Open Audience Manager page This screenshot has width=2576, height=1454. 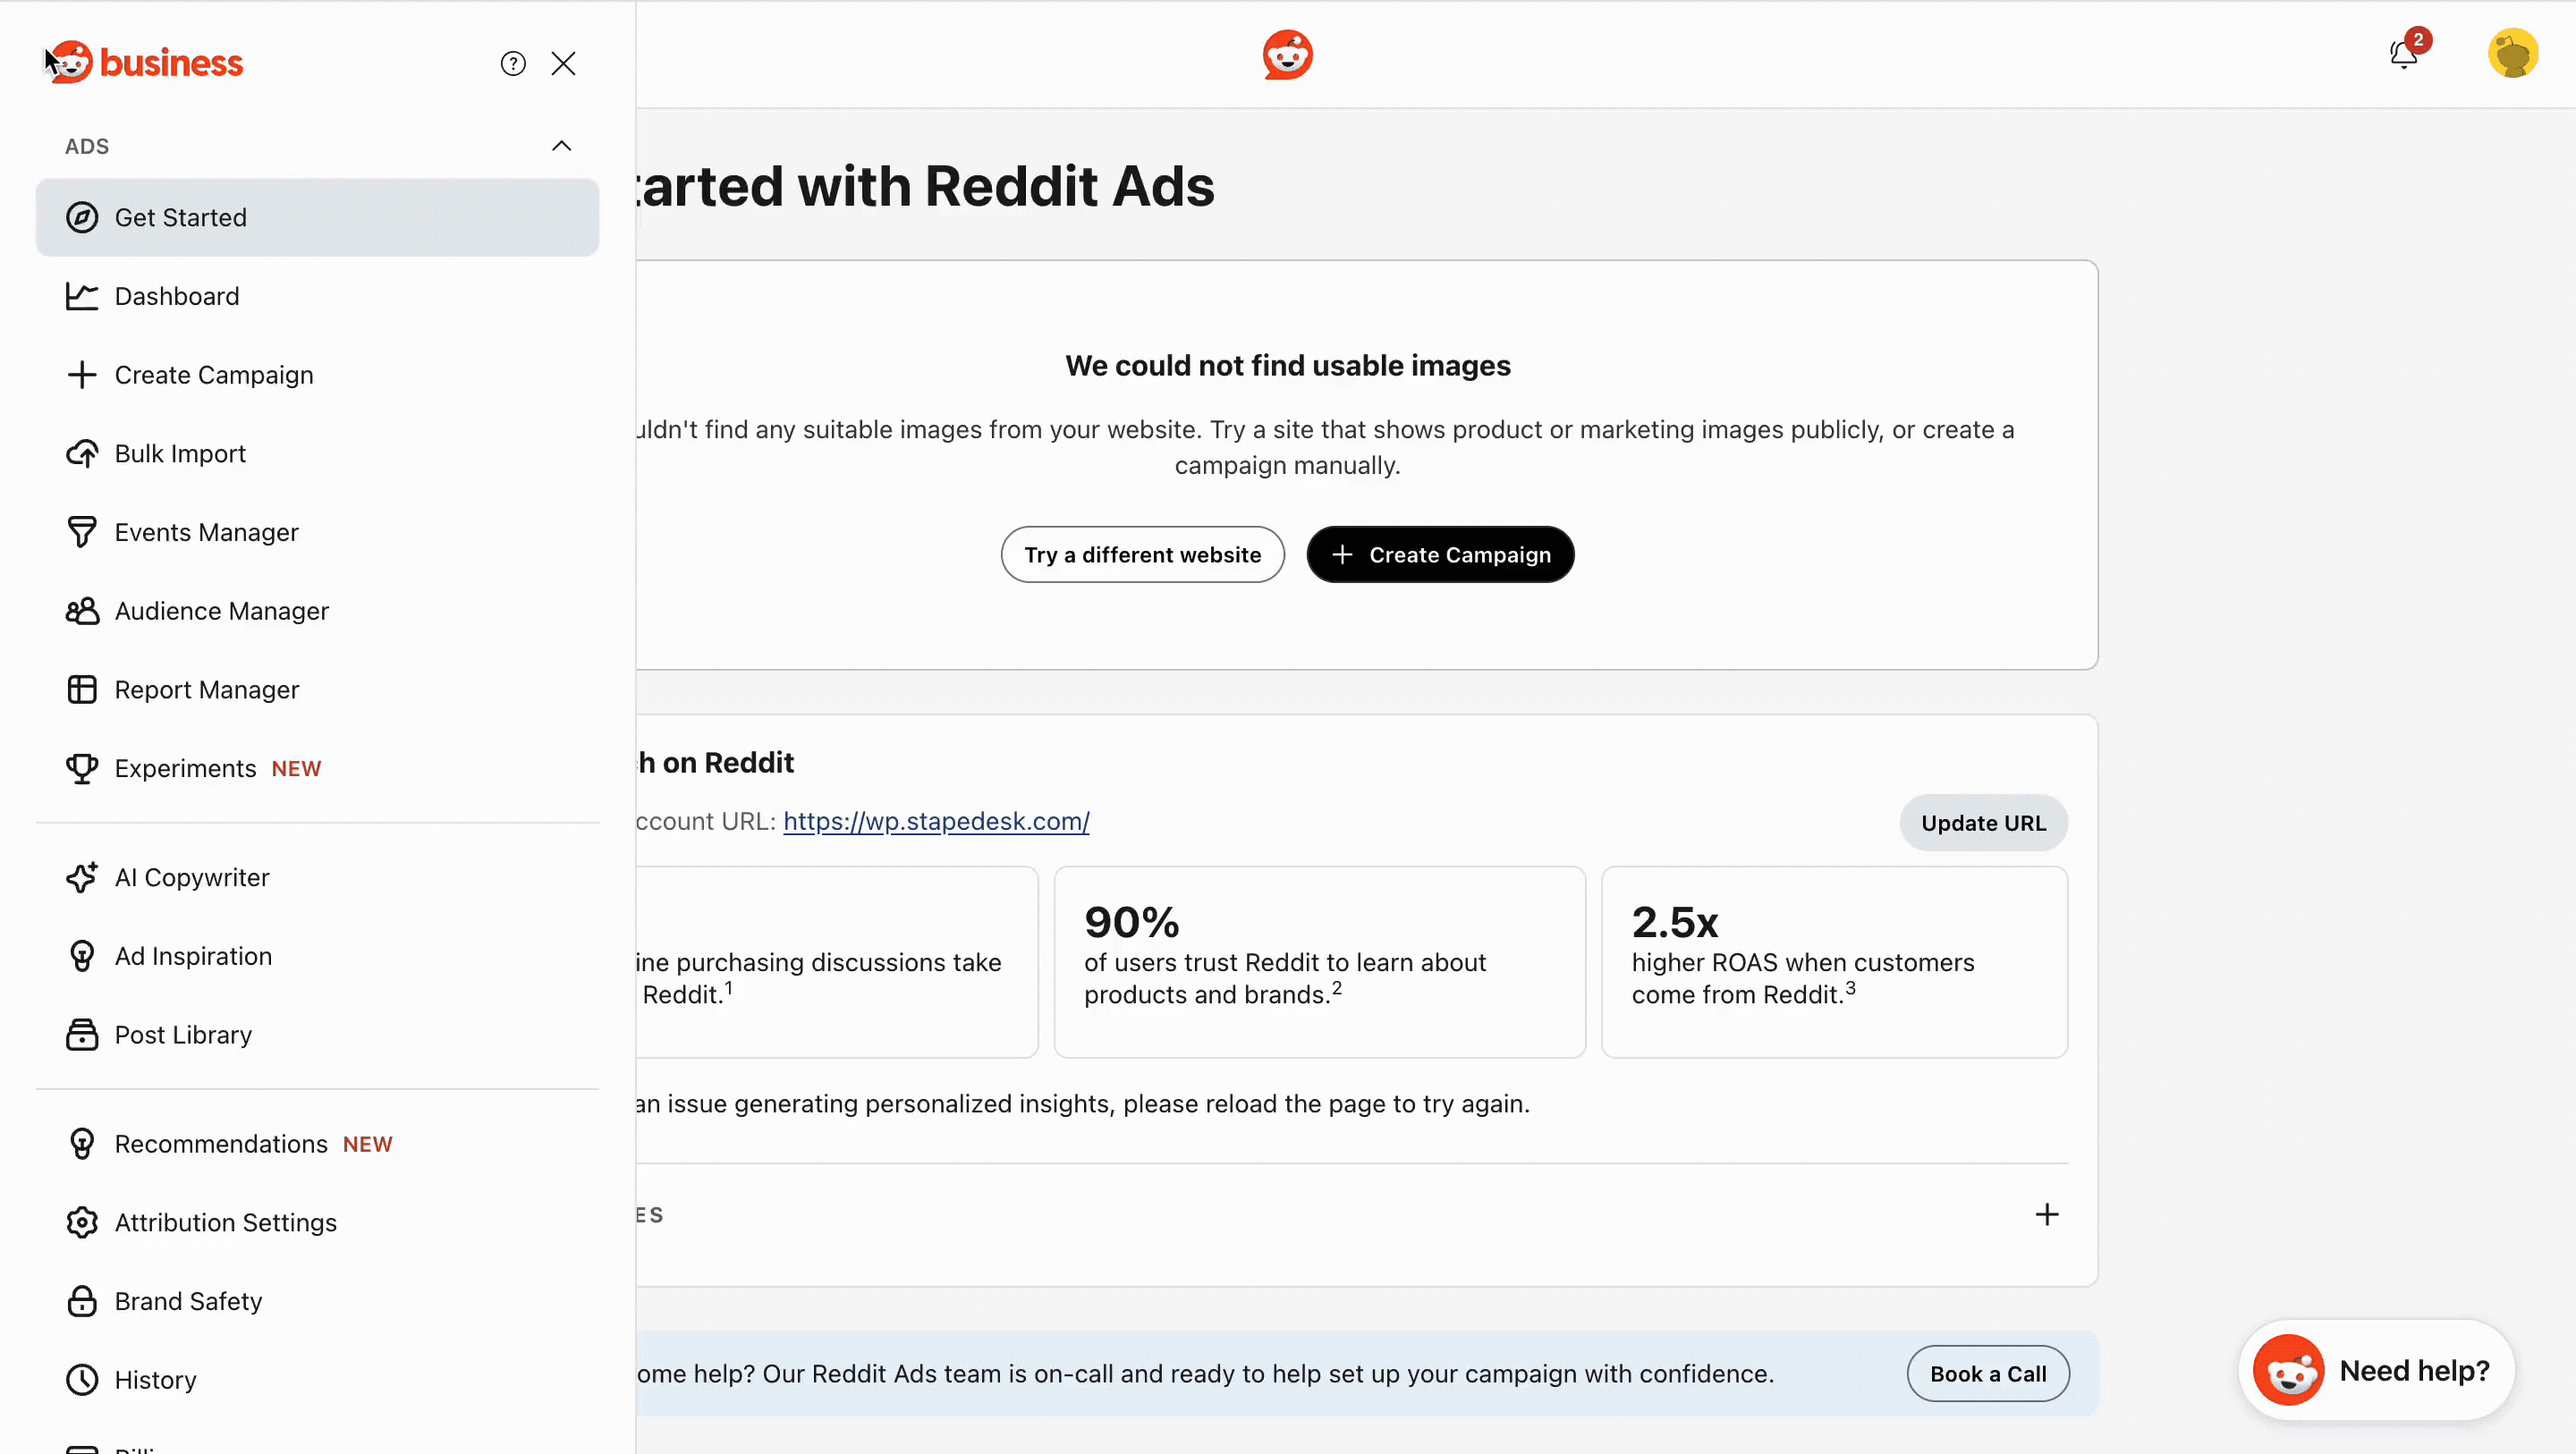[x=317, y=611]
